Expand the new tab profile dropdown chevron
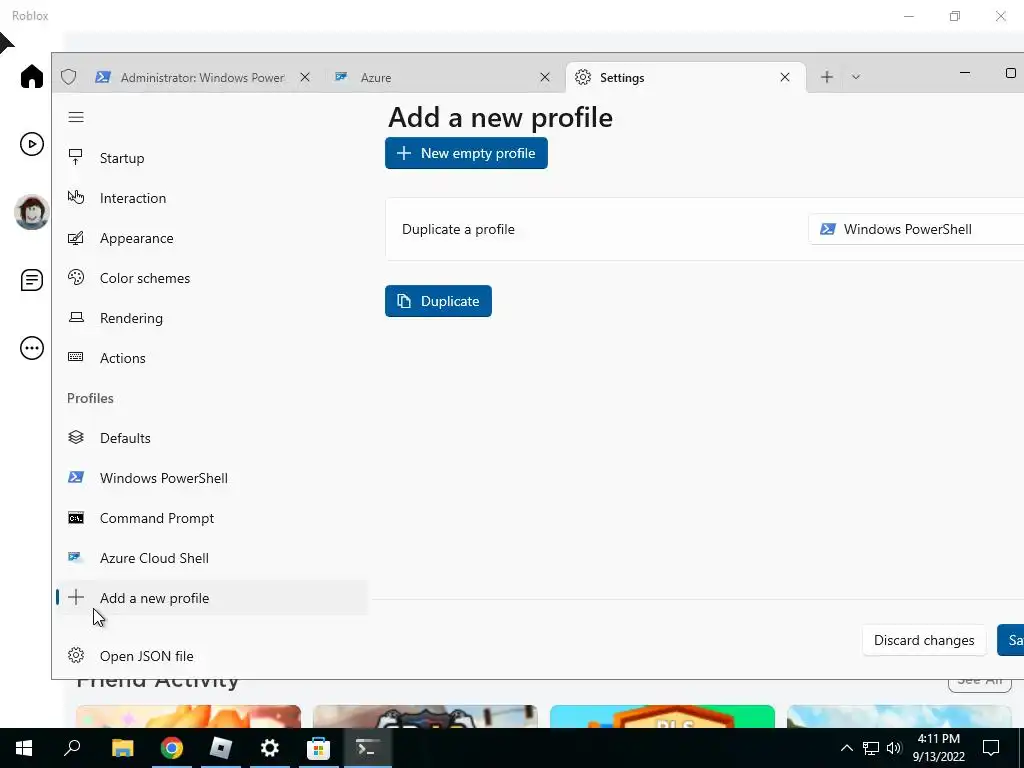Viewport: 1024px width, 768px height. (x=856, y=77)
